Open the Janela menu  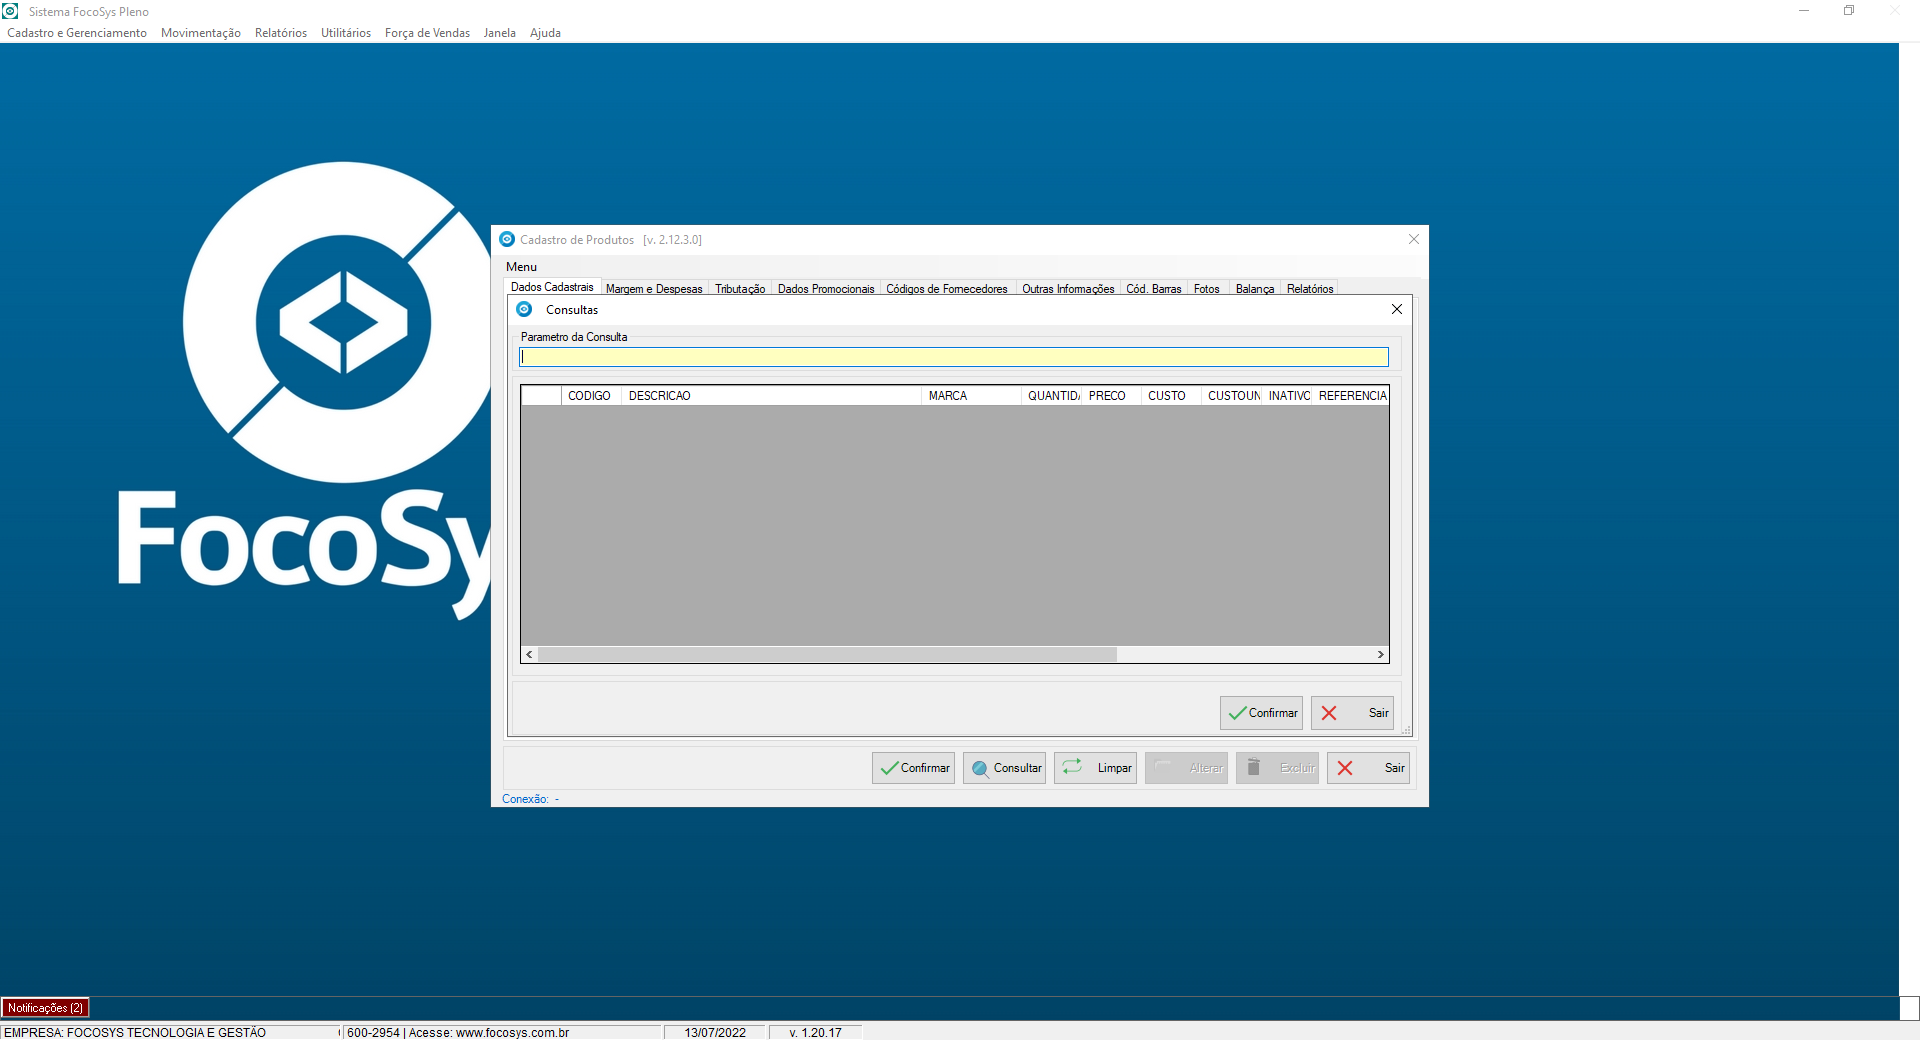tap(500, 33)
